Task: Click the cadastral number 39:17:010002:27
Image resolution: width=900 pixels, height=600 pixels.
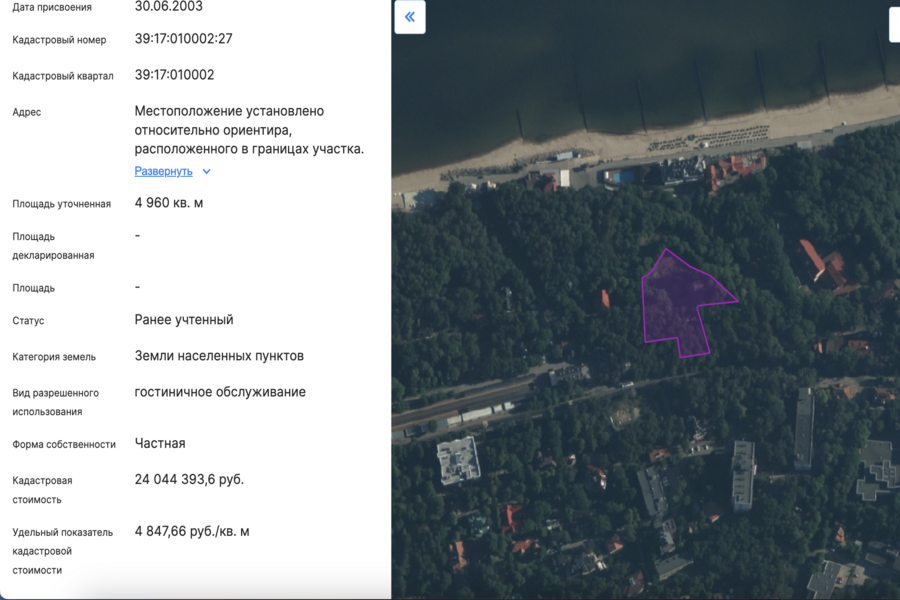Action: (183, 39)
